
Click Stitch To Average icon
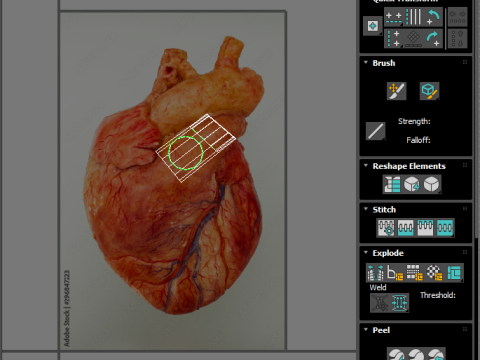(406, 228)
